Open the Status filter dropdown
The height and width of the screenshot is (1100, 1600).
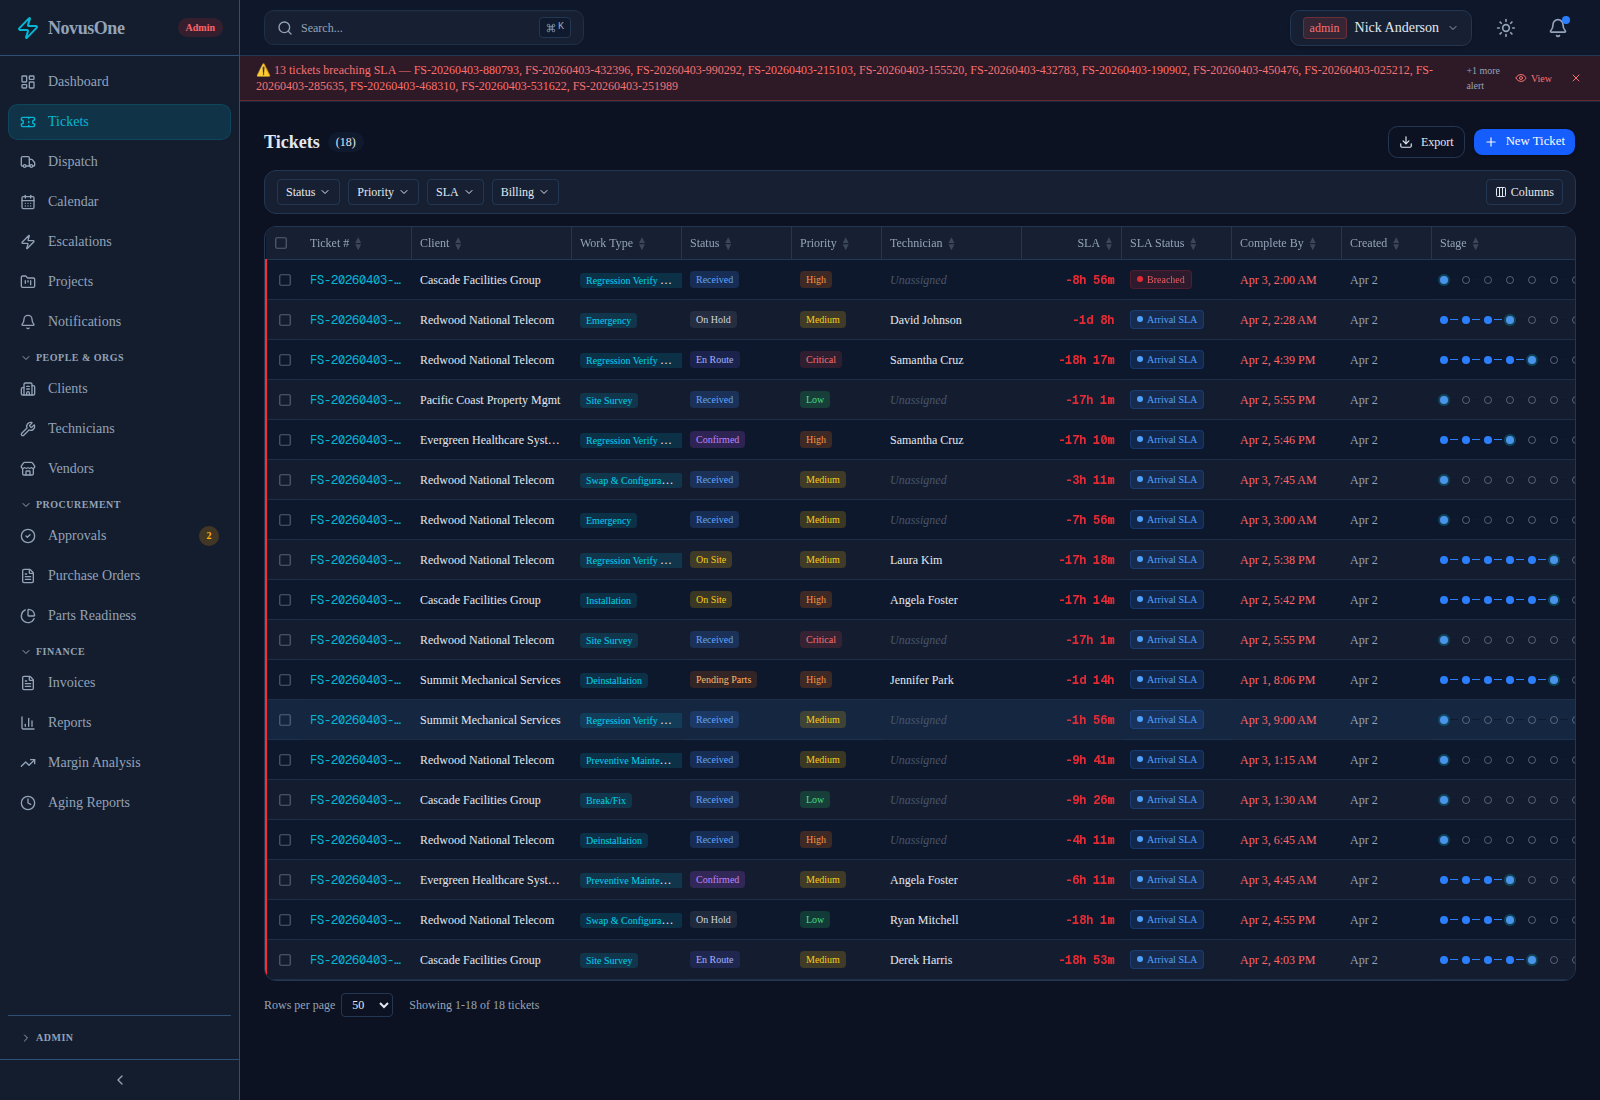coord(308,192)
